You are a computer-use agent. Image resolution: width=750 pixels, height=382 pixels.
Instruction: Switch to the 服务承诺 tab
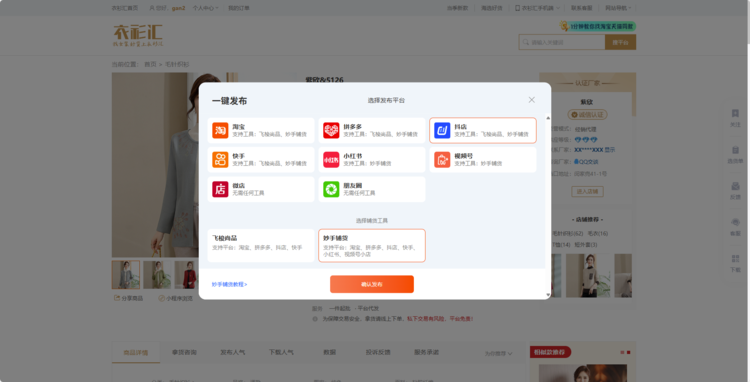click(427, 352)
